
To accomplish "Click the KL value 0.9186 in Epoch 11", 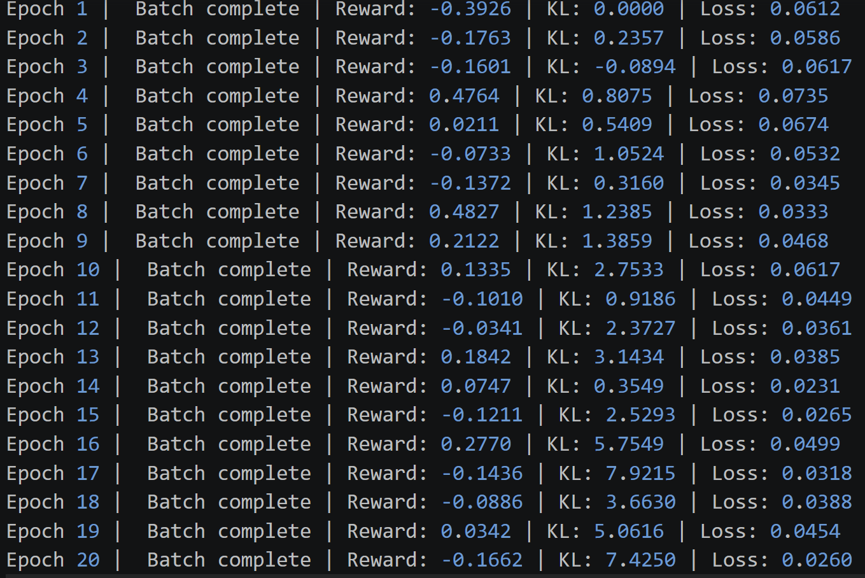I will click(x=640, y=299).
